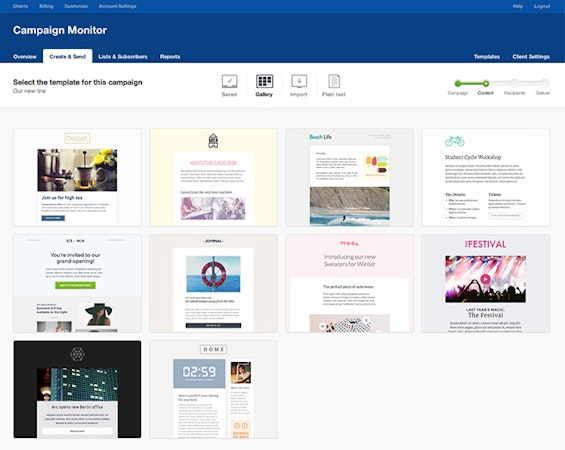Screen dimensions: 565x450
Task: Select the Festival concert template
Action: [x=486, y=284]
